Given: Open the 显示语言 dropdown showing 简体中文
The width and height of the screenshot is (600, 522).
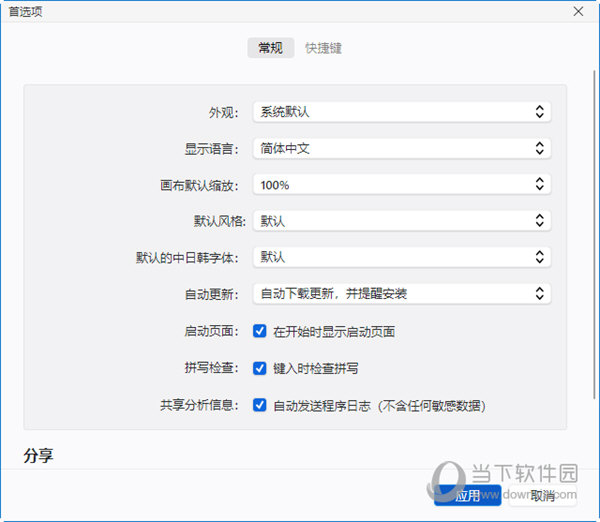Looking at the screenshot, I should (402, 148).
